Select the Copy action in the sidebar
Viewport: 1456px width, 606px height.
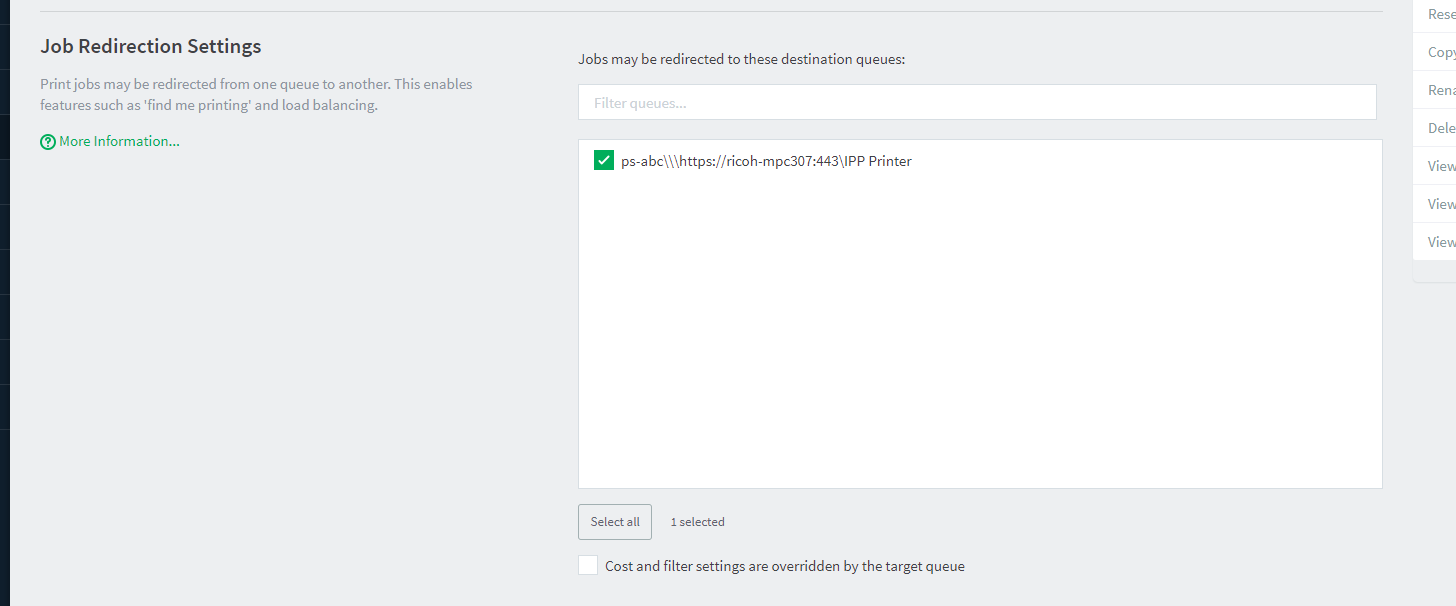click(1440, 51)
